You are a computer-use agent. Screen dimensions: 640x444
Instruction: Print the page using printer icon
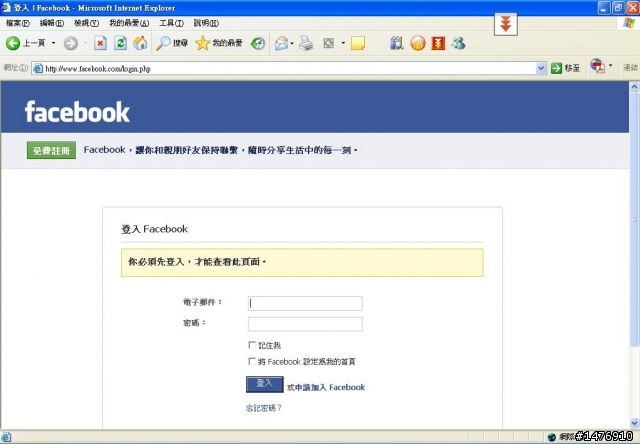[306, 43]
